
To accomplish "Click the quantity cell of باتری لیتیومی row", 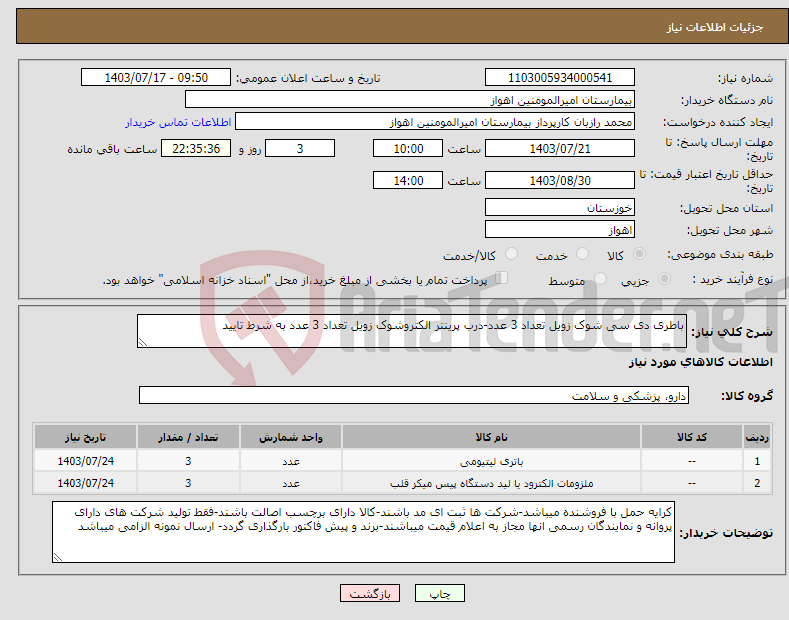I will pos(188,461).
